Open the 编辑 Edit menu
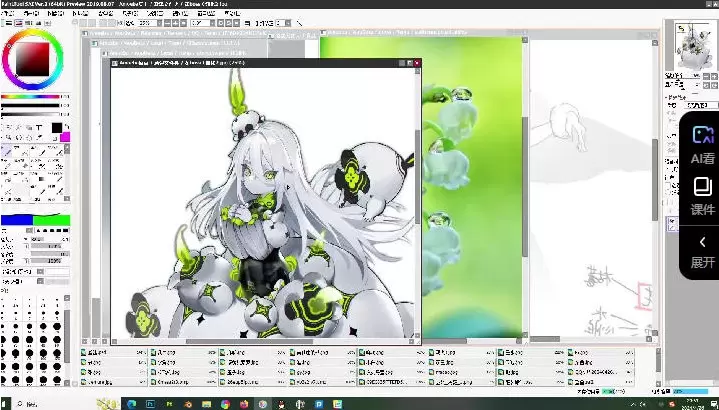Image resolution: width=719 pixels, height=410 pixels. [x=31, y=13]
